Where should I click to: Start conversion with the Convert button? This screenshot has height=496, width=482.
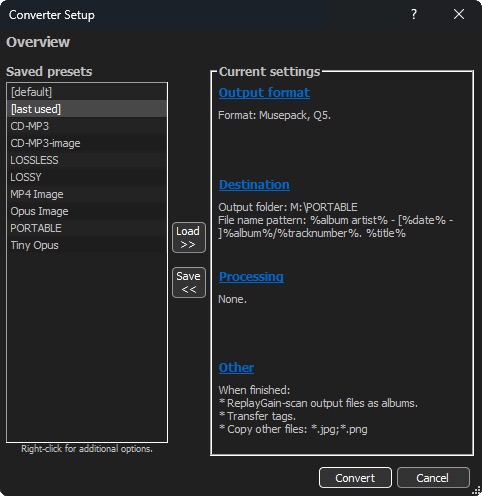click(355, 478)
